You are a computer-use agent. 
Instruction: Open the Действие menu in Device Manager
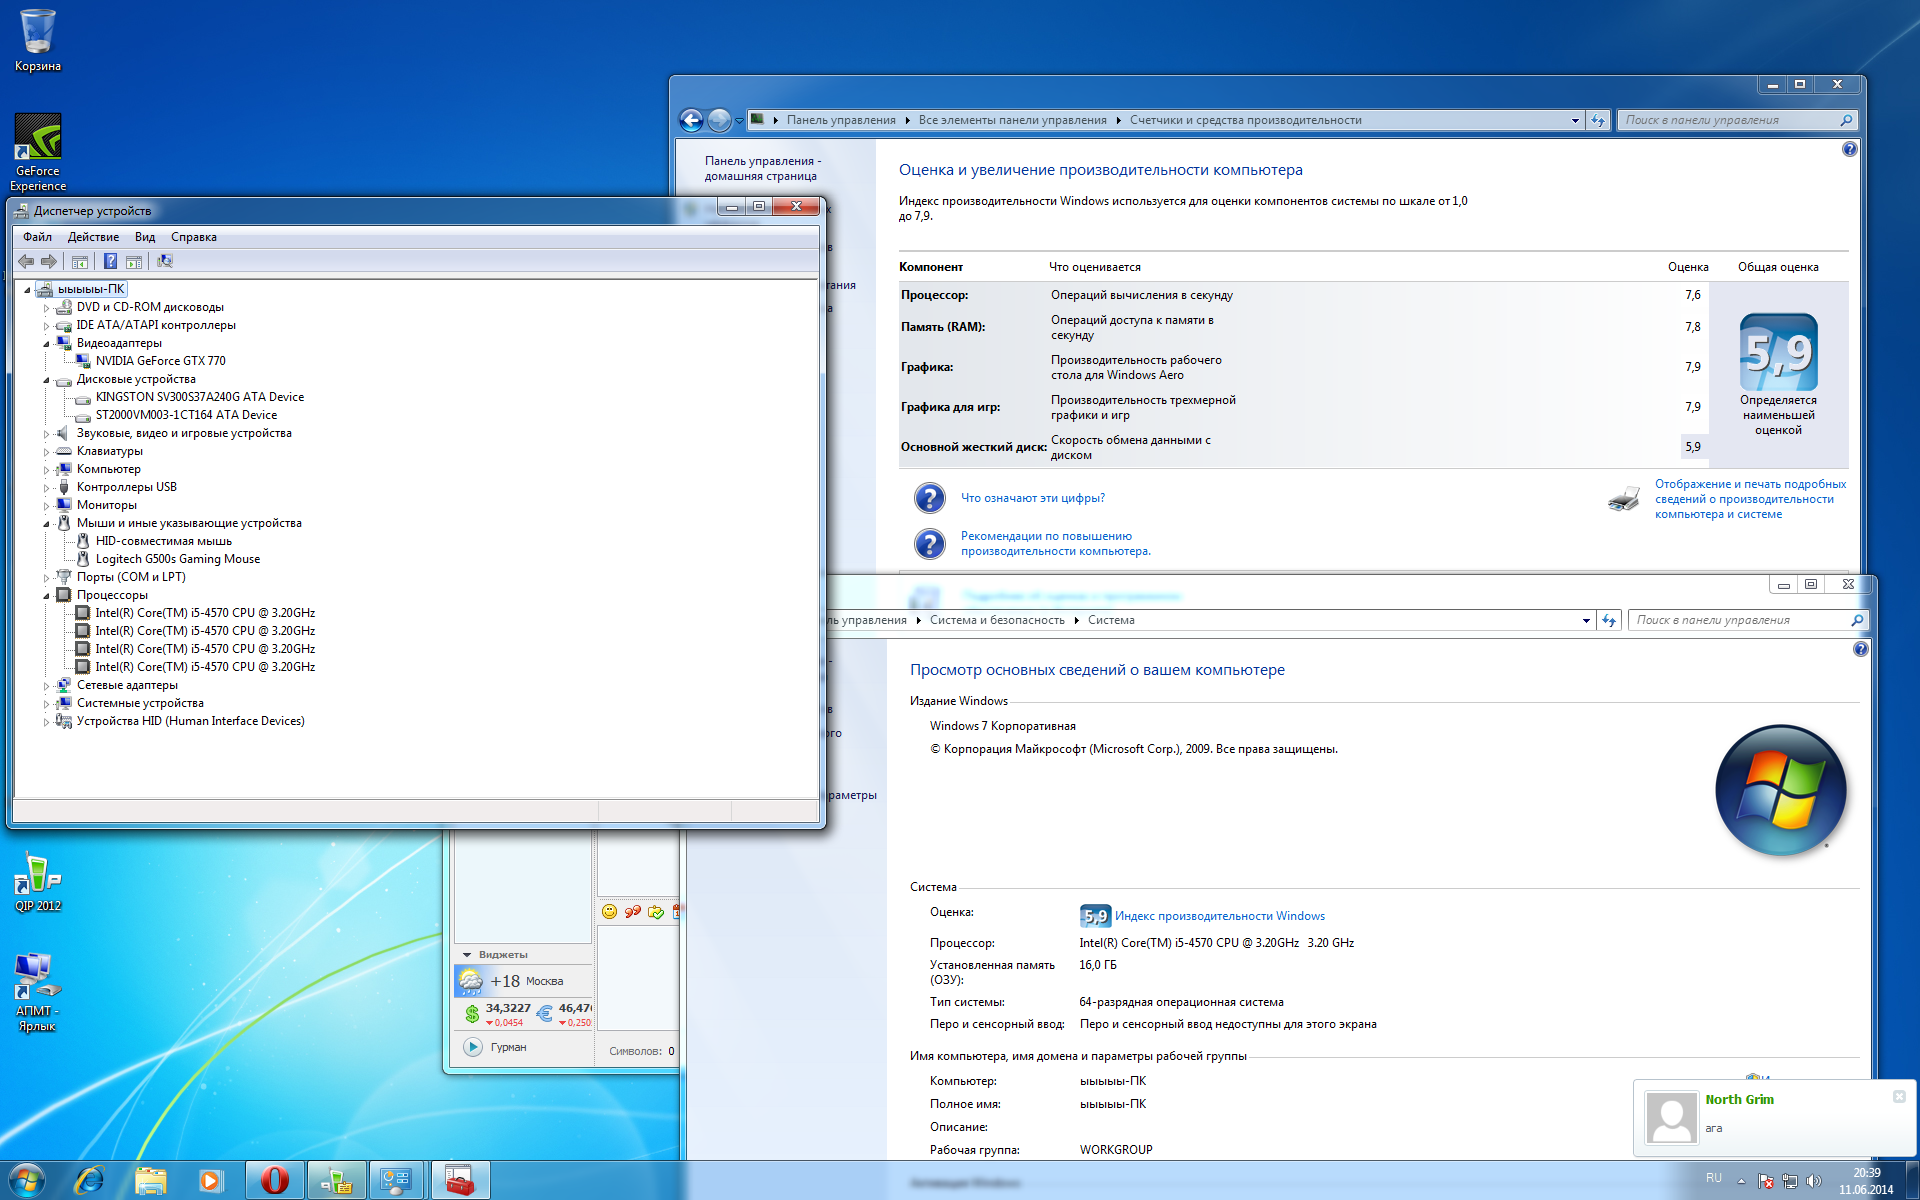click(93, 237)
